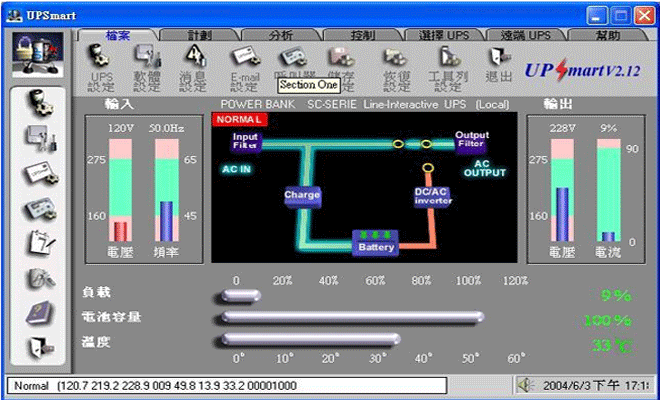The height and width of the screenshot is (400, 660).
Task: Click the UPSmart V2.12 logo
Action: tap(583, 71)
